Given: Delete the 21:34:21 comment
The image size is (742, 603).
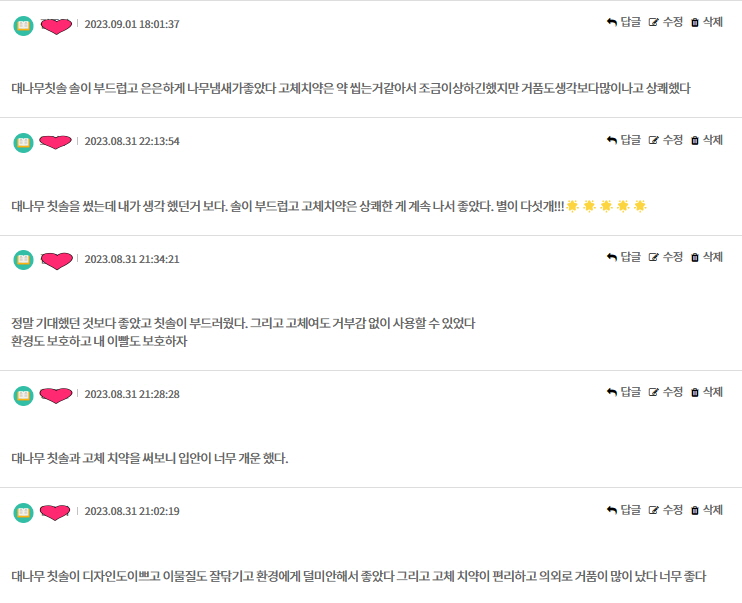Looking at the screenshot, I should point(707,257).
